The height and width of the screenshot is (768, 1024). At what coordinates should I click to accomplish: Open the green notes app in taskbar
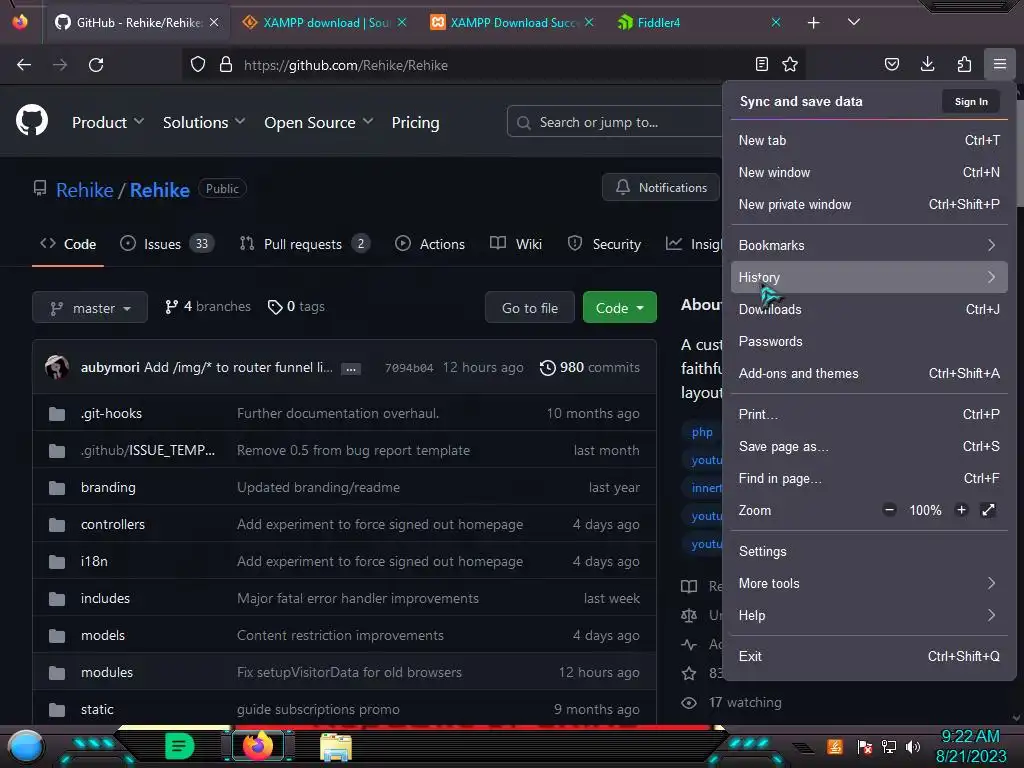(x=180, y=746)
